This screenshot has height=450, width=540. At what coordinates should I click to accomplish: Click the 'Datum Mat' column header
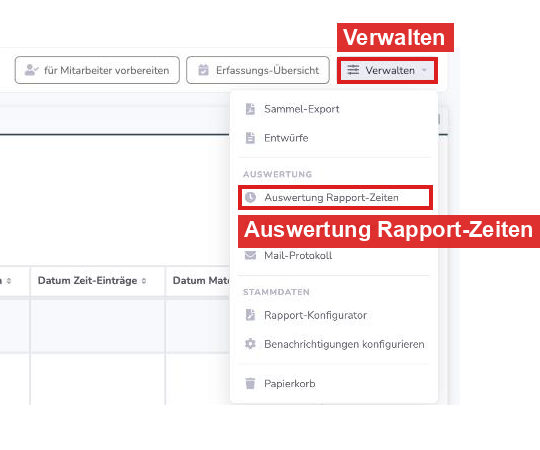198,281
